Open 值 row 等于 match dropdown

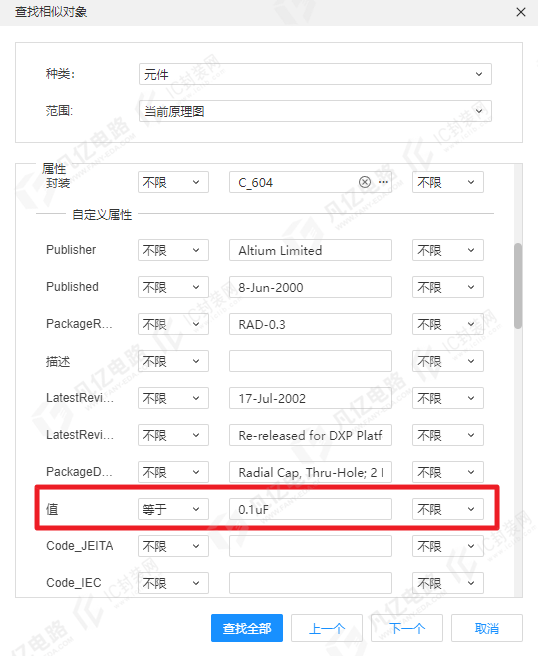173,509
